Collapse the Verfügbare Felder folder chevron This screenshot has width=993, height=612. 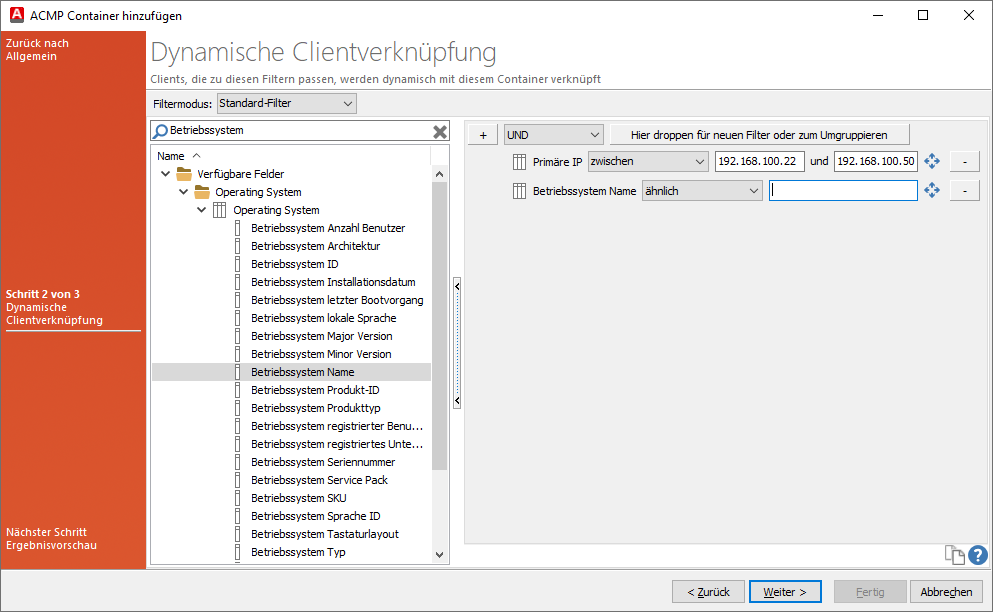pyautogui.click(x=164, y=173)
